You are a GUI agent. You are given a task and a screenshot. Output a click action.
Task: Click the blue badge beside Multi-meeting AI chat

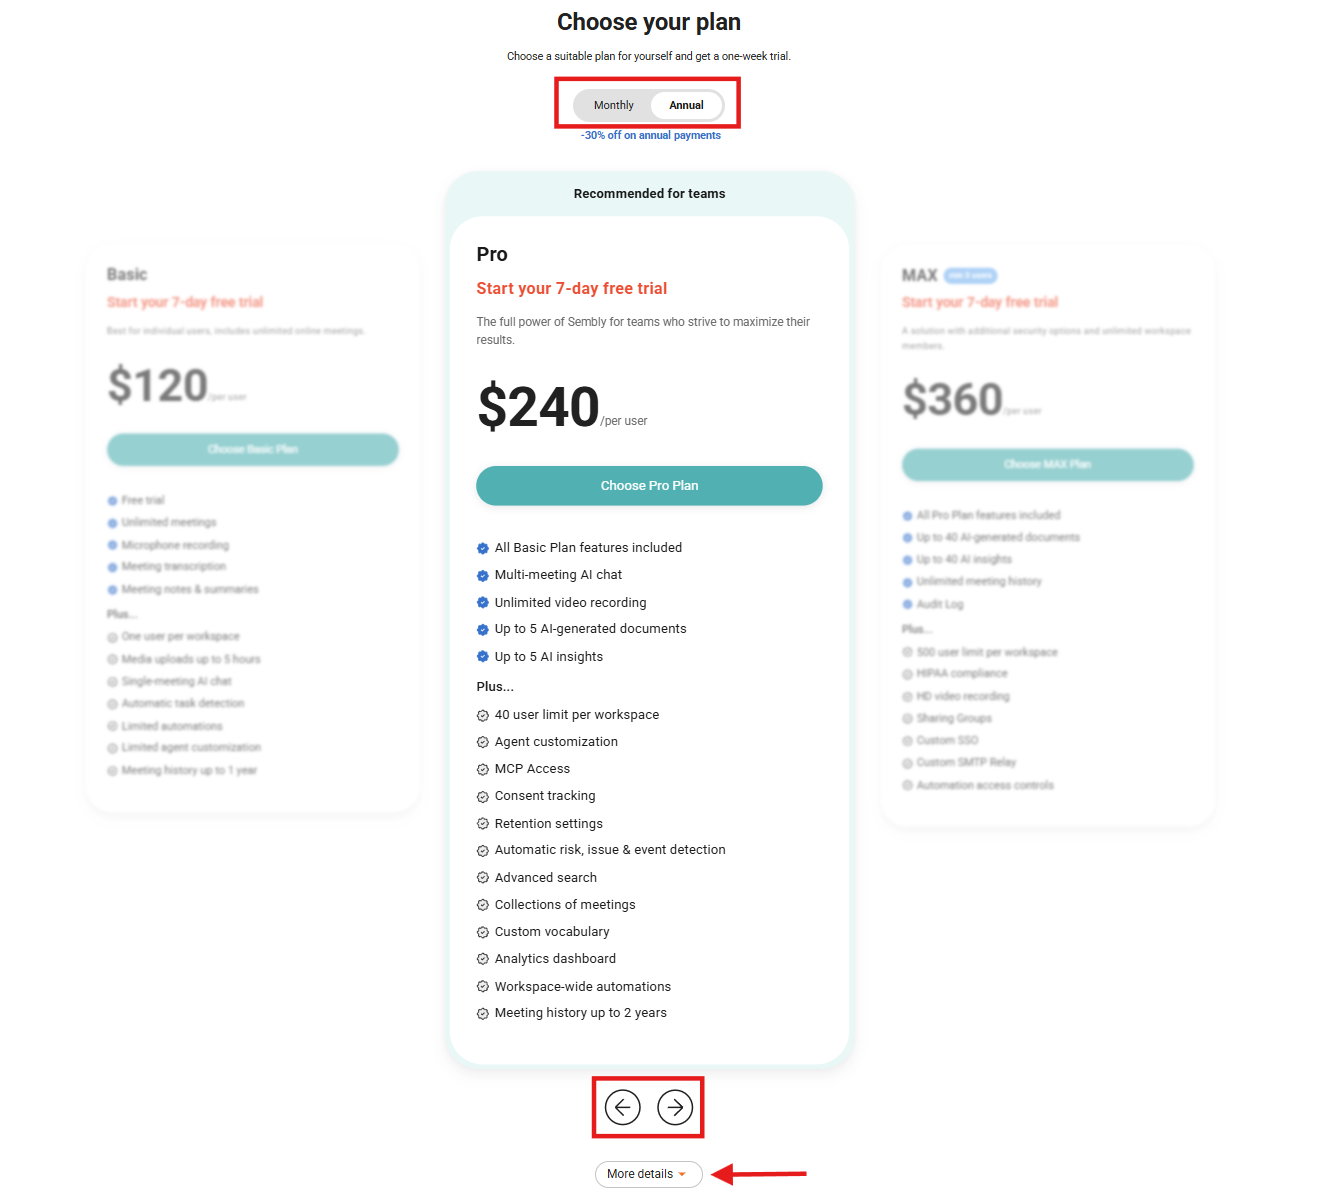pos(483,576)
